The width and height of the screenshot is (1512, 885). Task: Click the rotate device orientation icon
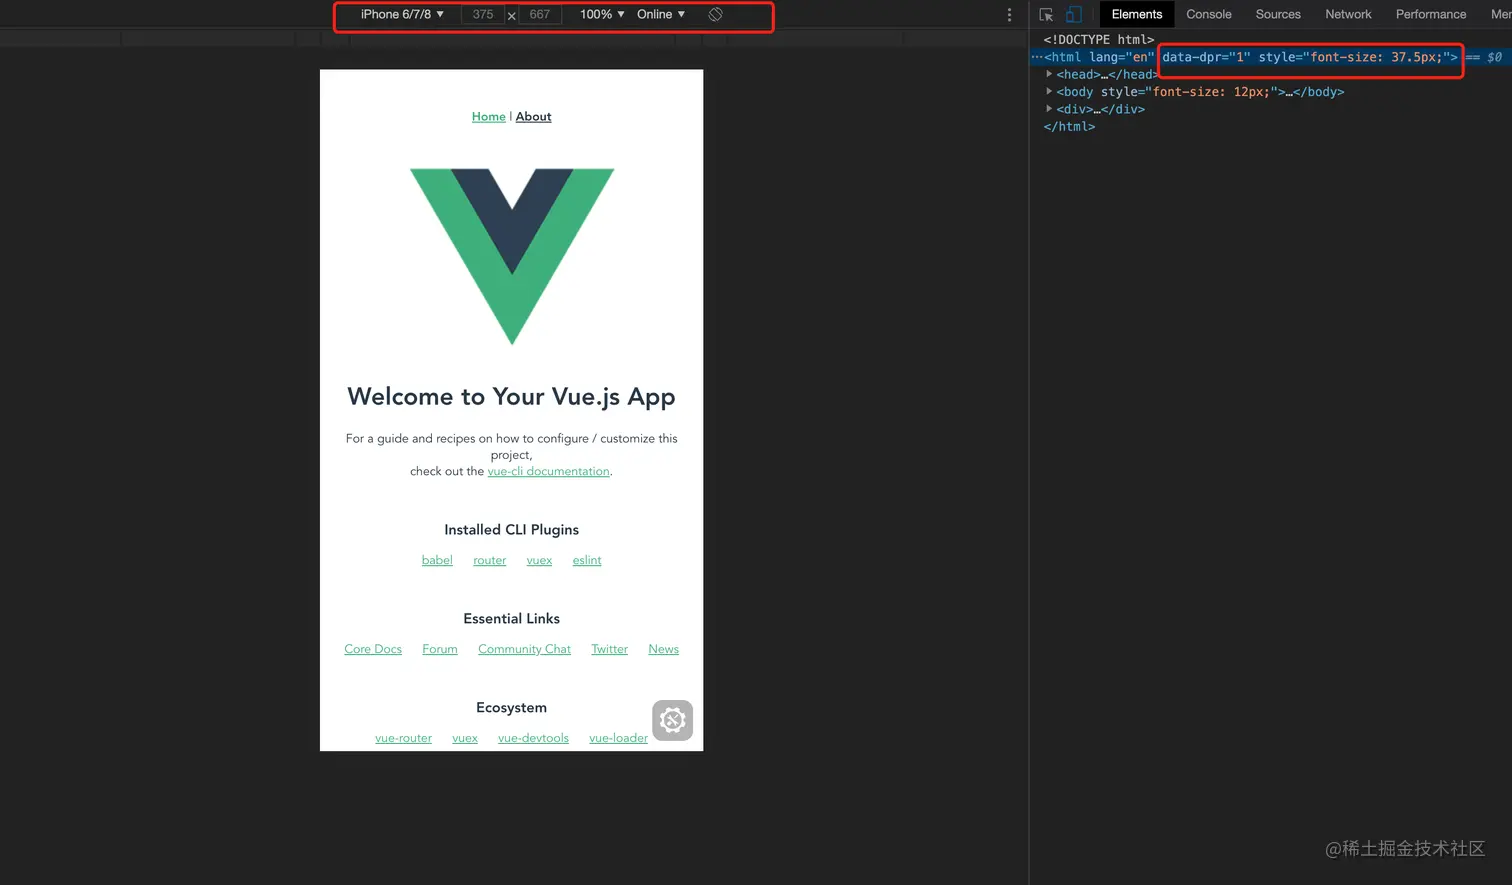coord(715,14)
